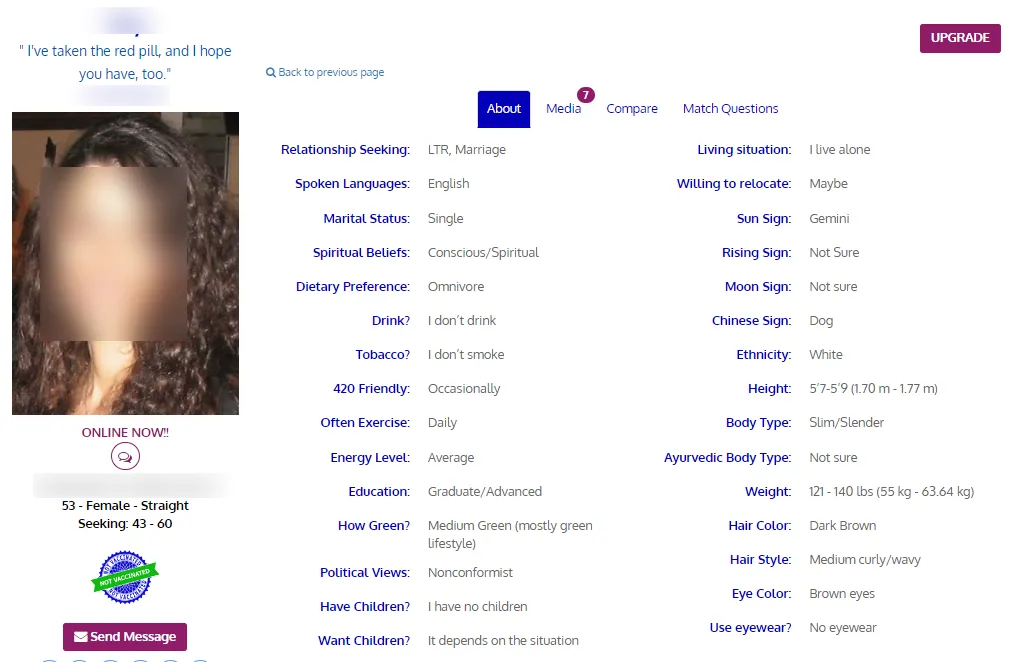Click the blurred username below the chat icon
The height and width of the screenshot is (662, 1018).
(x=130, y=485)
